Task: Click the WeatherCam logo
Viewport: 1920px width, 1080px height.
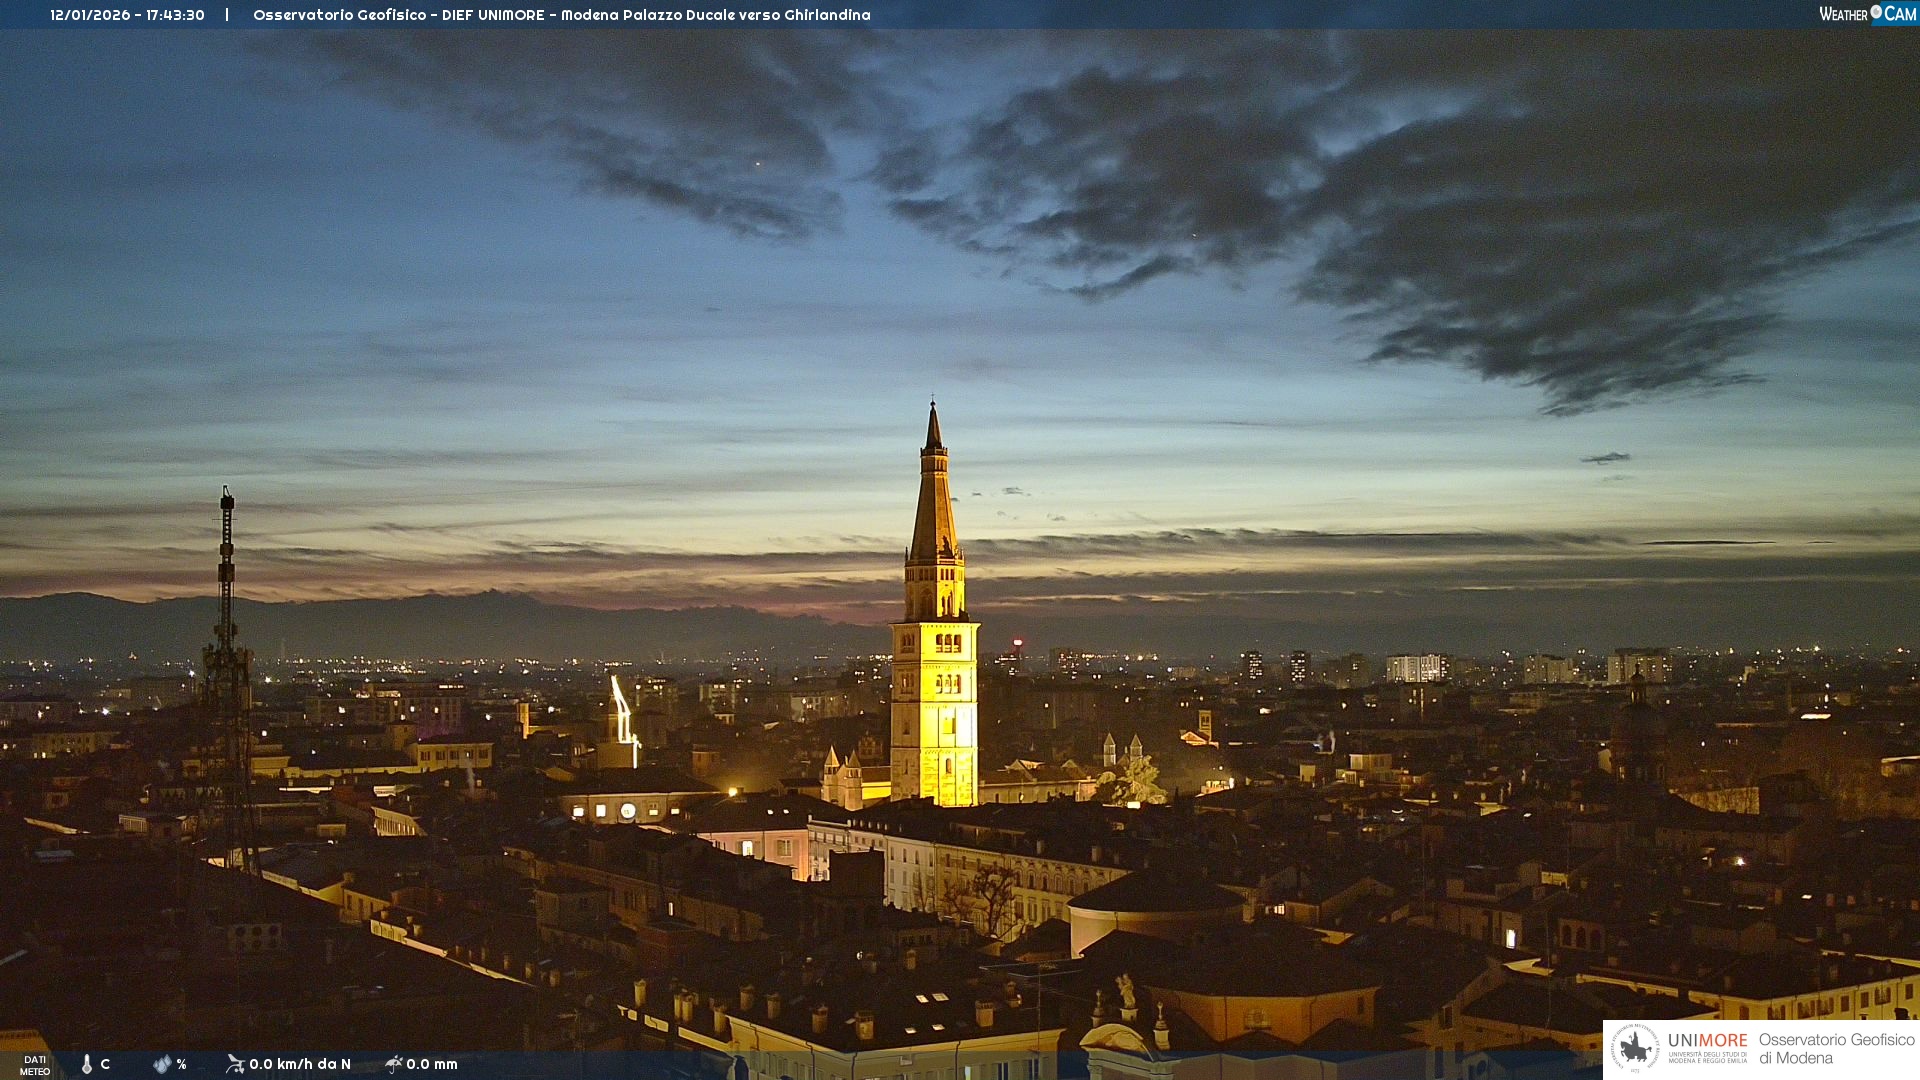Action: [1867, 14]
